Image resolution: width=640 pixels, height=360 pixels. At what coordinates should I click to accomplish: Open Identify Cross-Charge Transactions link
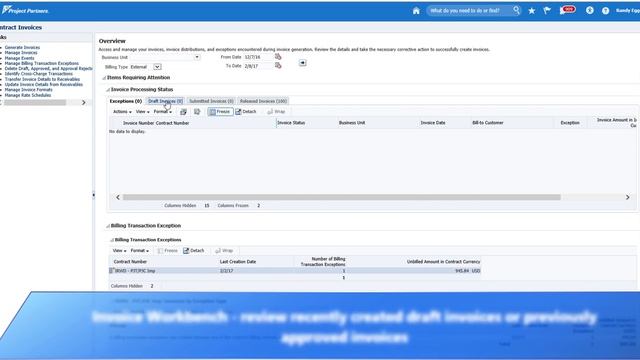[x=39, y=74]
